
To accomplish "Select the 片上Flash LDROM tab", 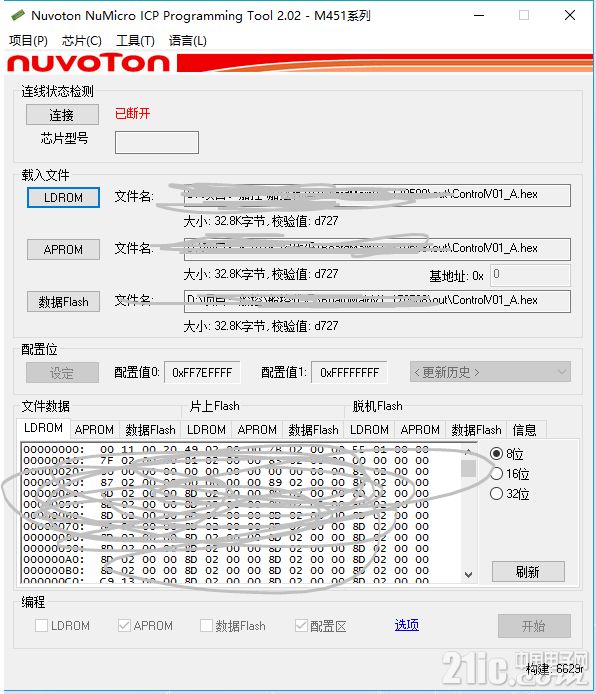I will pyautogui.click(x=206, y=430).
